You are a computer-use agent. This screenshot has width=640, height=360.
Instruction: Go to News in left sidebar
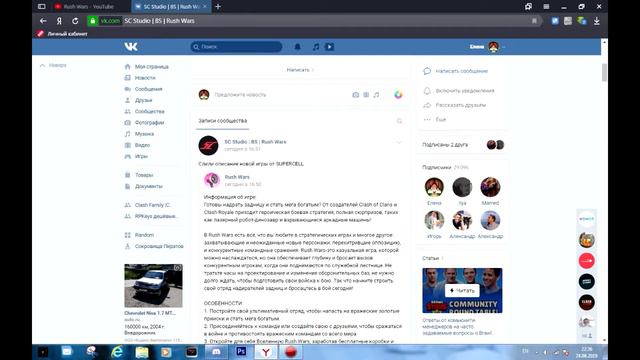tap(145, 78)
